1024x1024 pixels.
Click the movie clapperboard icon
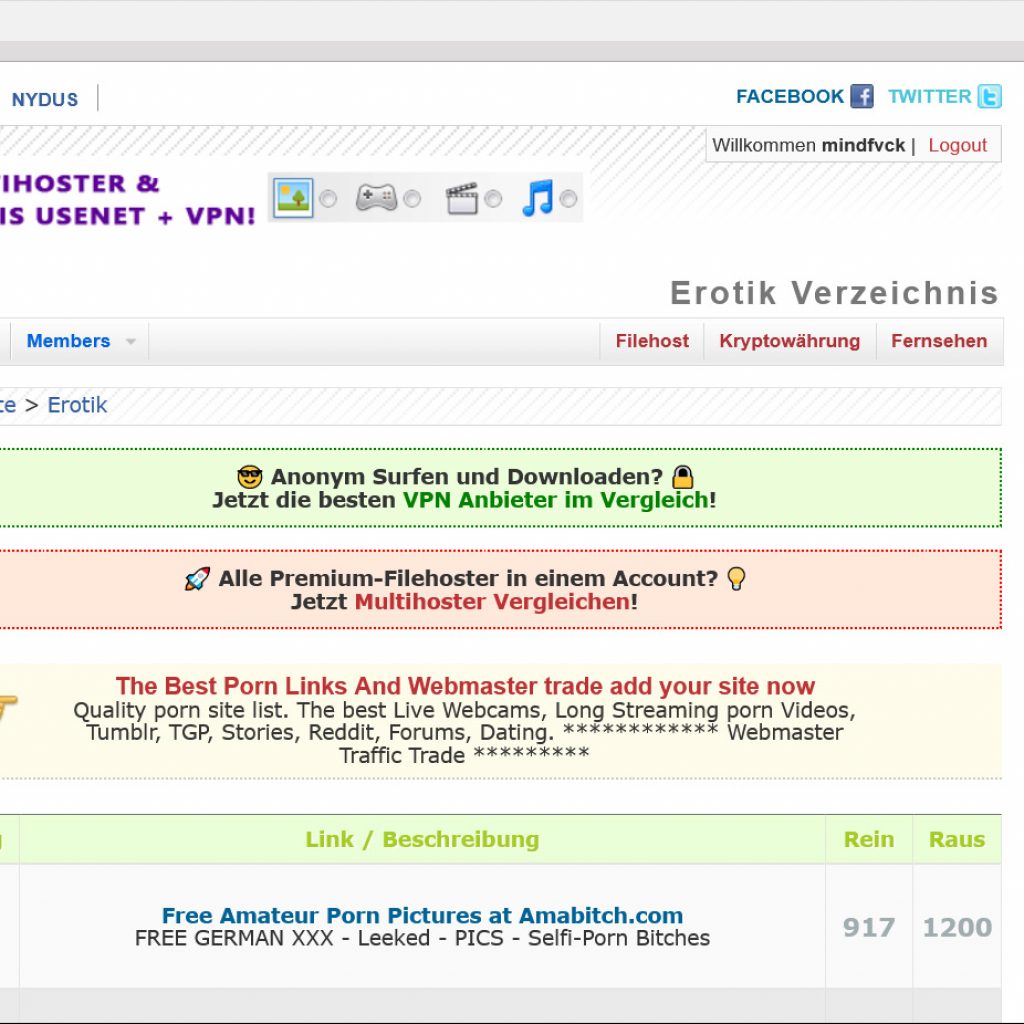pos(461,198)
